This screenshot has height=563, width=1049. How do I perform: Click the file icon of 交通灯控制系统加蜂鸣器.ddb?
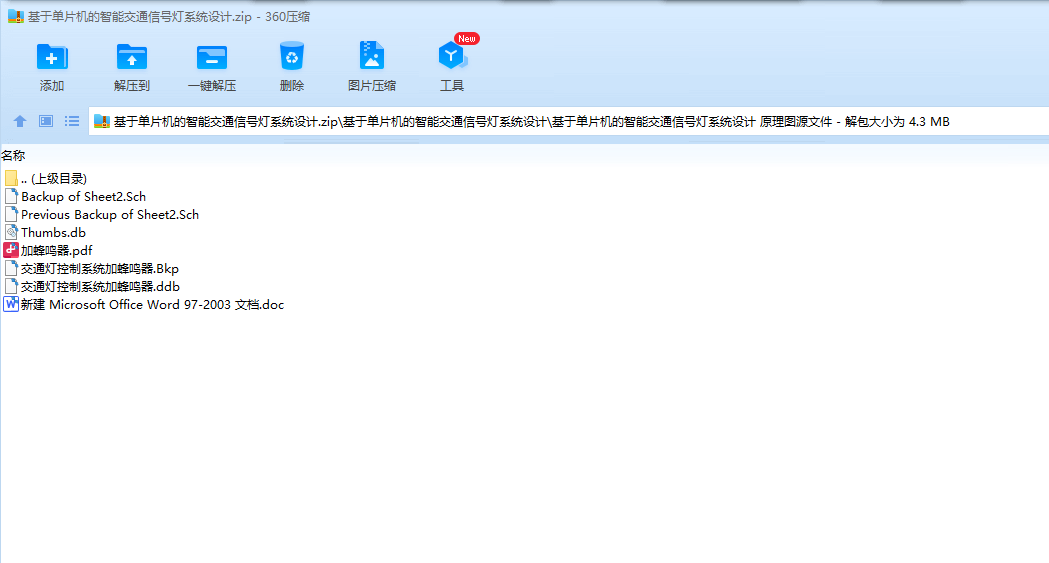click(x=11, y=287)
